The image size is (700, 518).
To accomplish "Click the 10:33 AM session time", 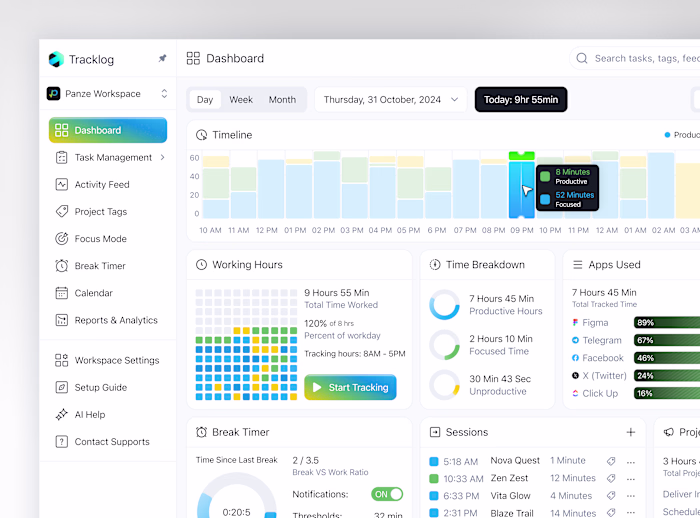I will coord(463,479).
